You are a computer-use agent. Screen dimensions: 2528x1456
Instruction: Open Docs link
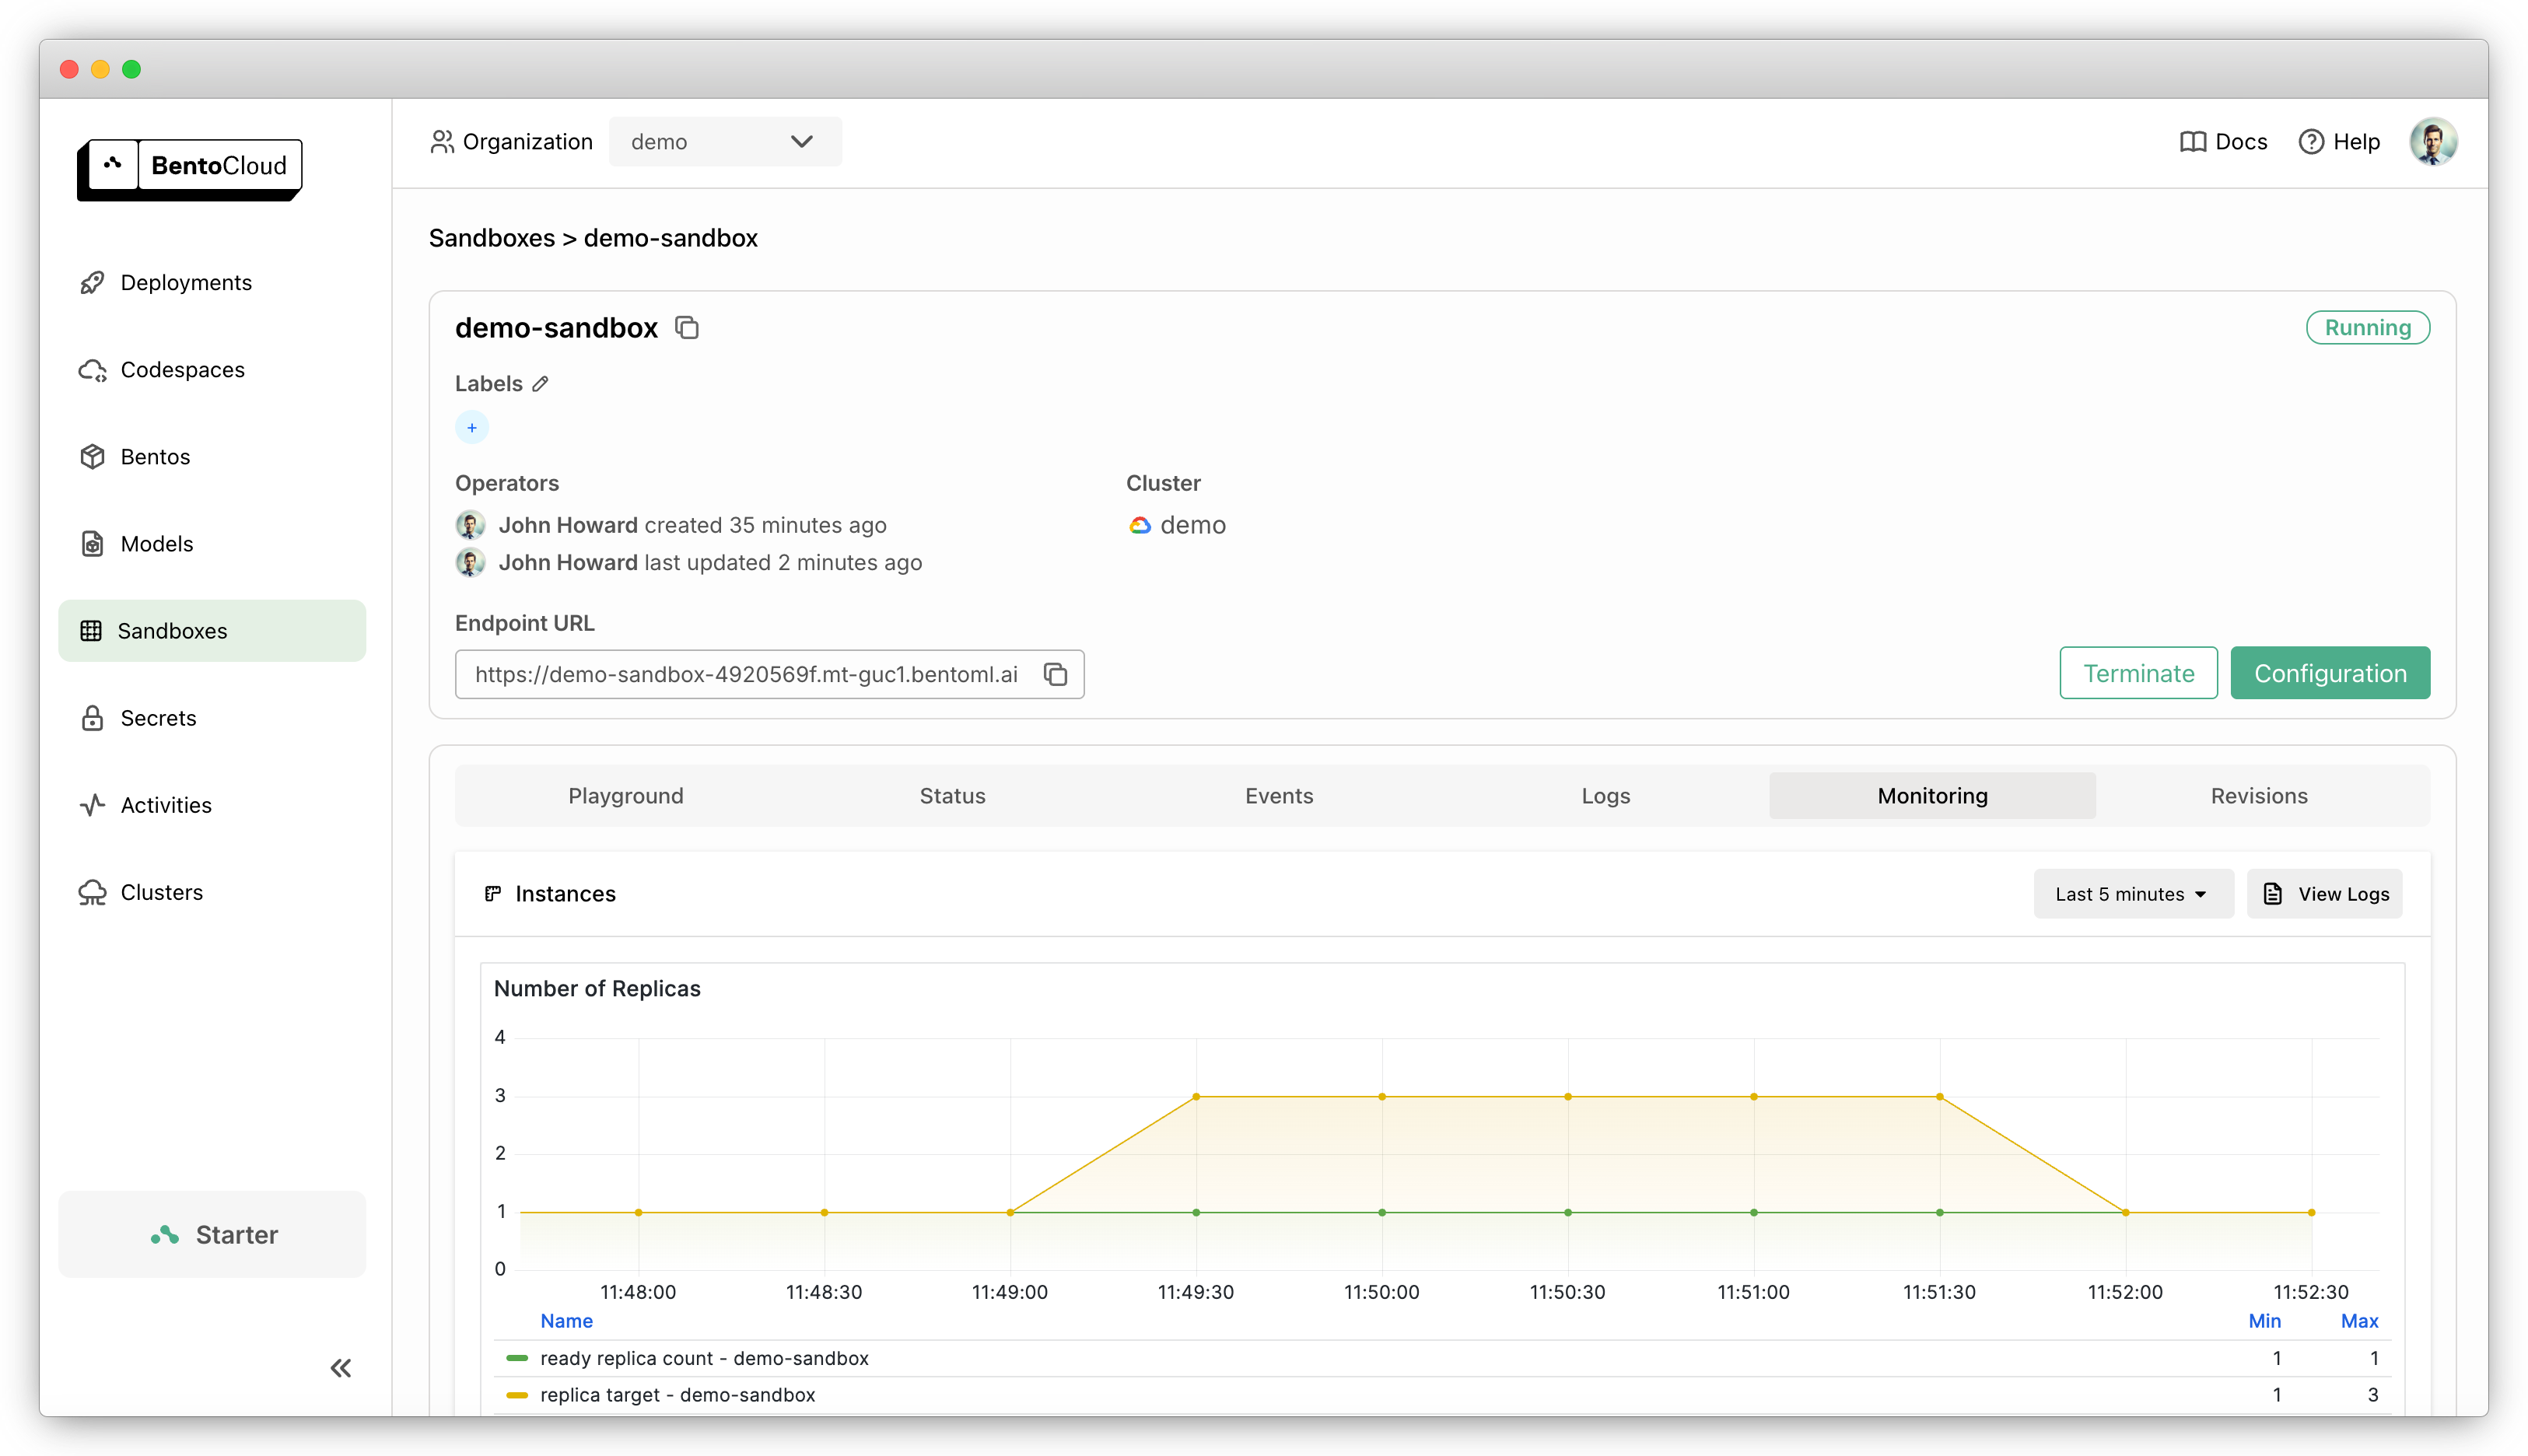[2223, 142]
